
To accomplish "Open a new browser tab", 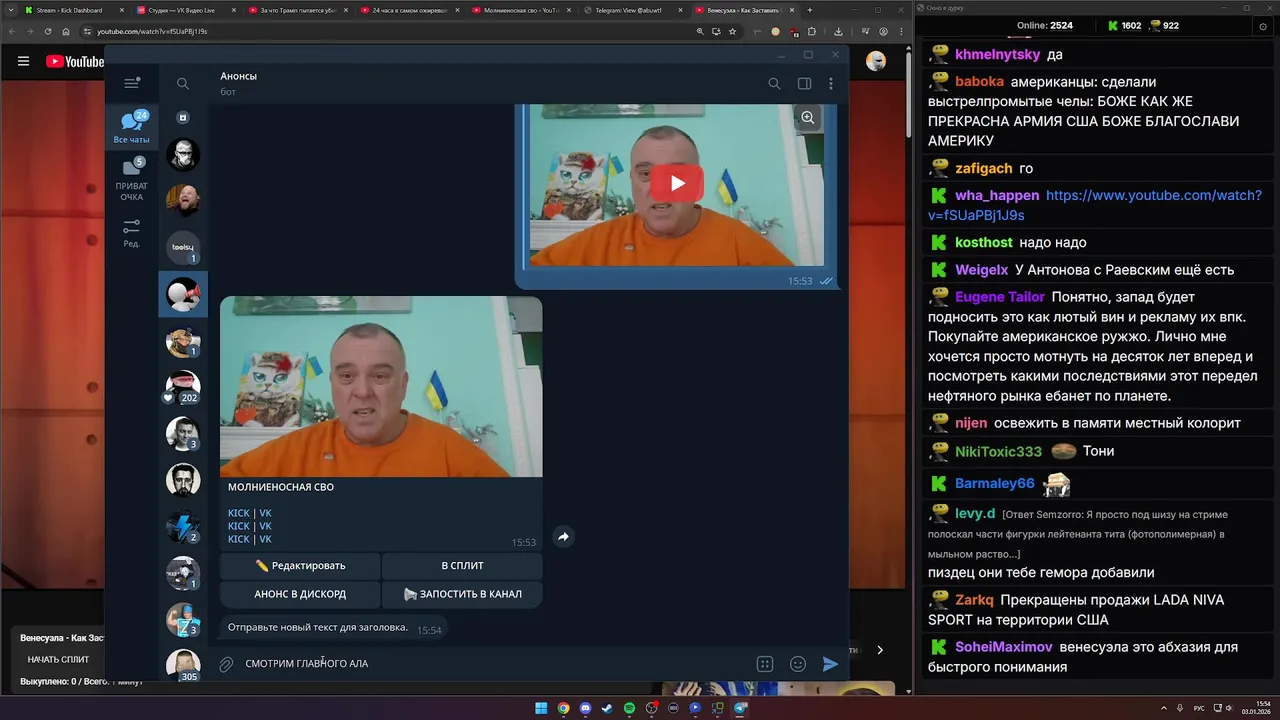I will click(810, 10).
